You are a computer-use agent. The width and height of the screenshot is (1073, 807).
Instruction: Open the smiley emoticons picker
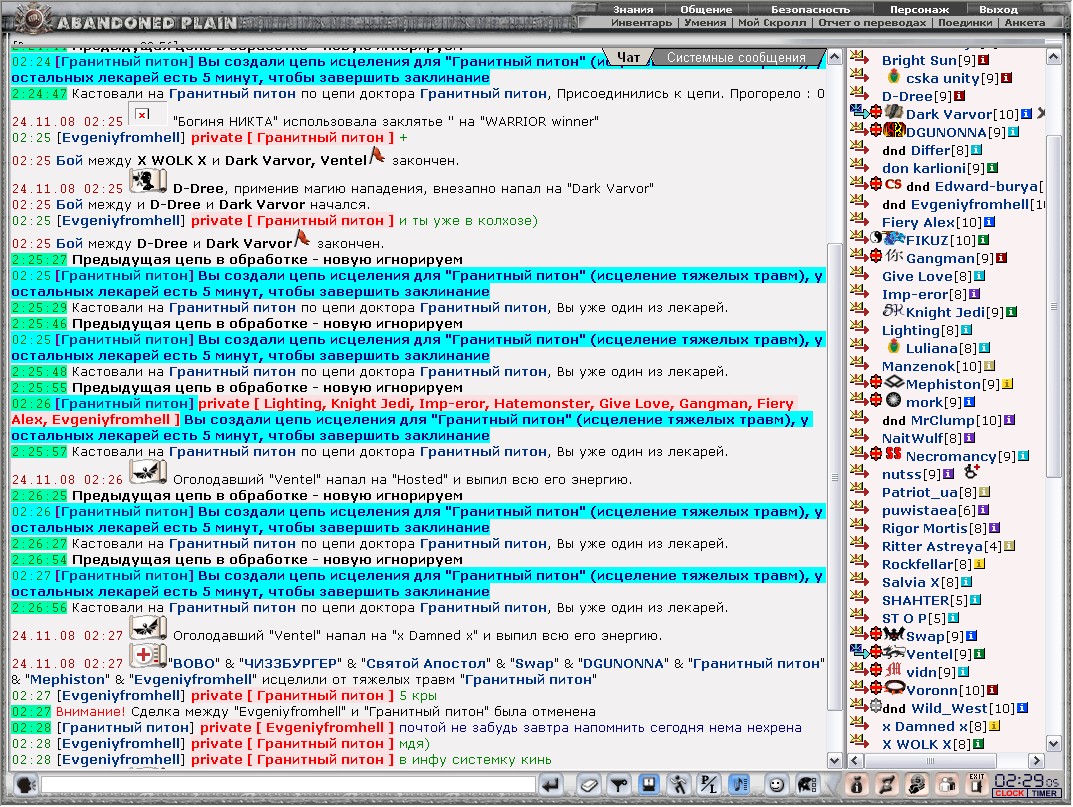click(x=776, y=784)
